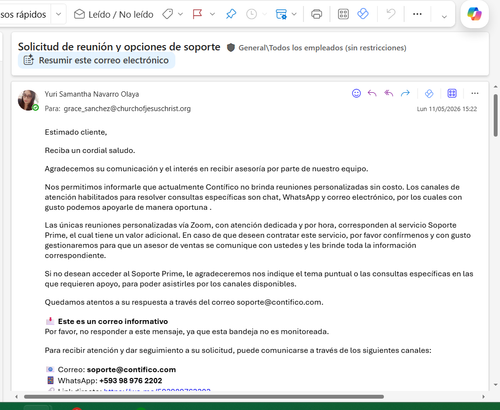500x410 pixels.
Task: Click sender name Yuri Samantha Navarro Olaya
Action: (x=92, y=94)
